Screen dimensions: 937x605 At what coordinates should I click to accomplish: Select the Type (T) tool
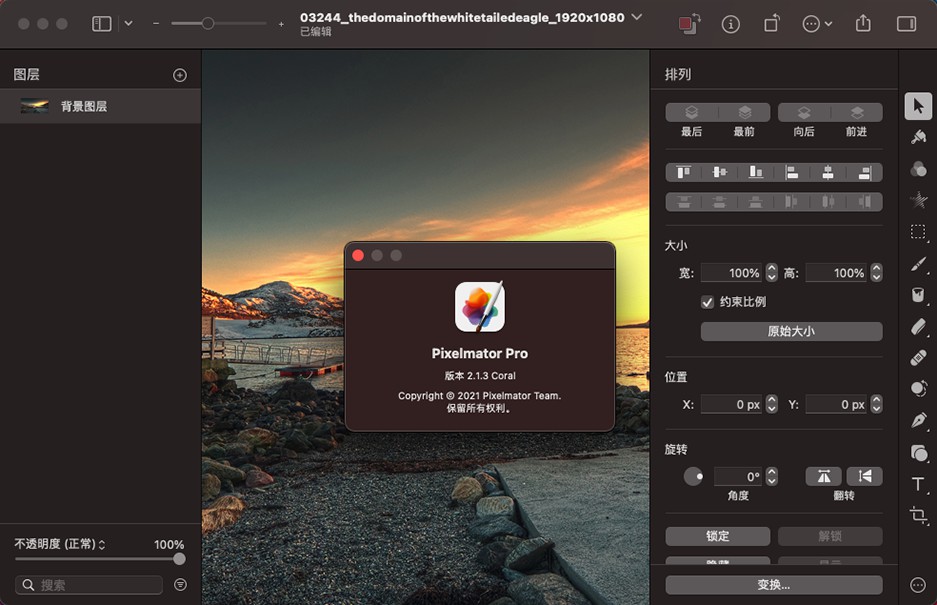[918, 484]
